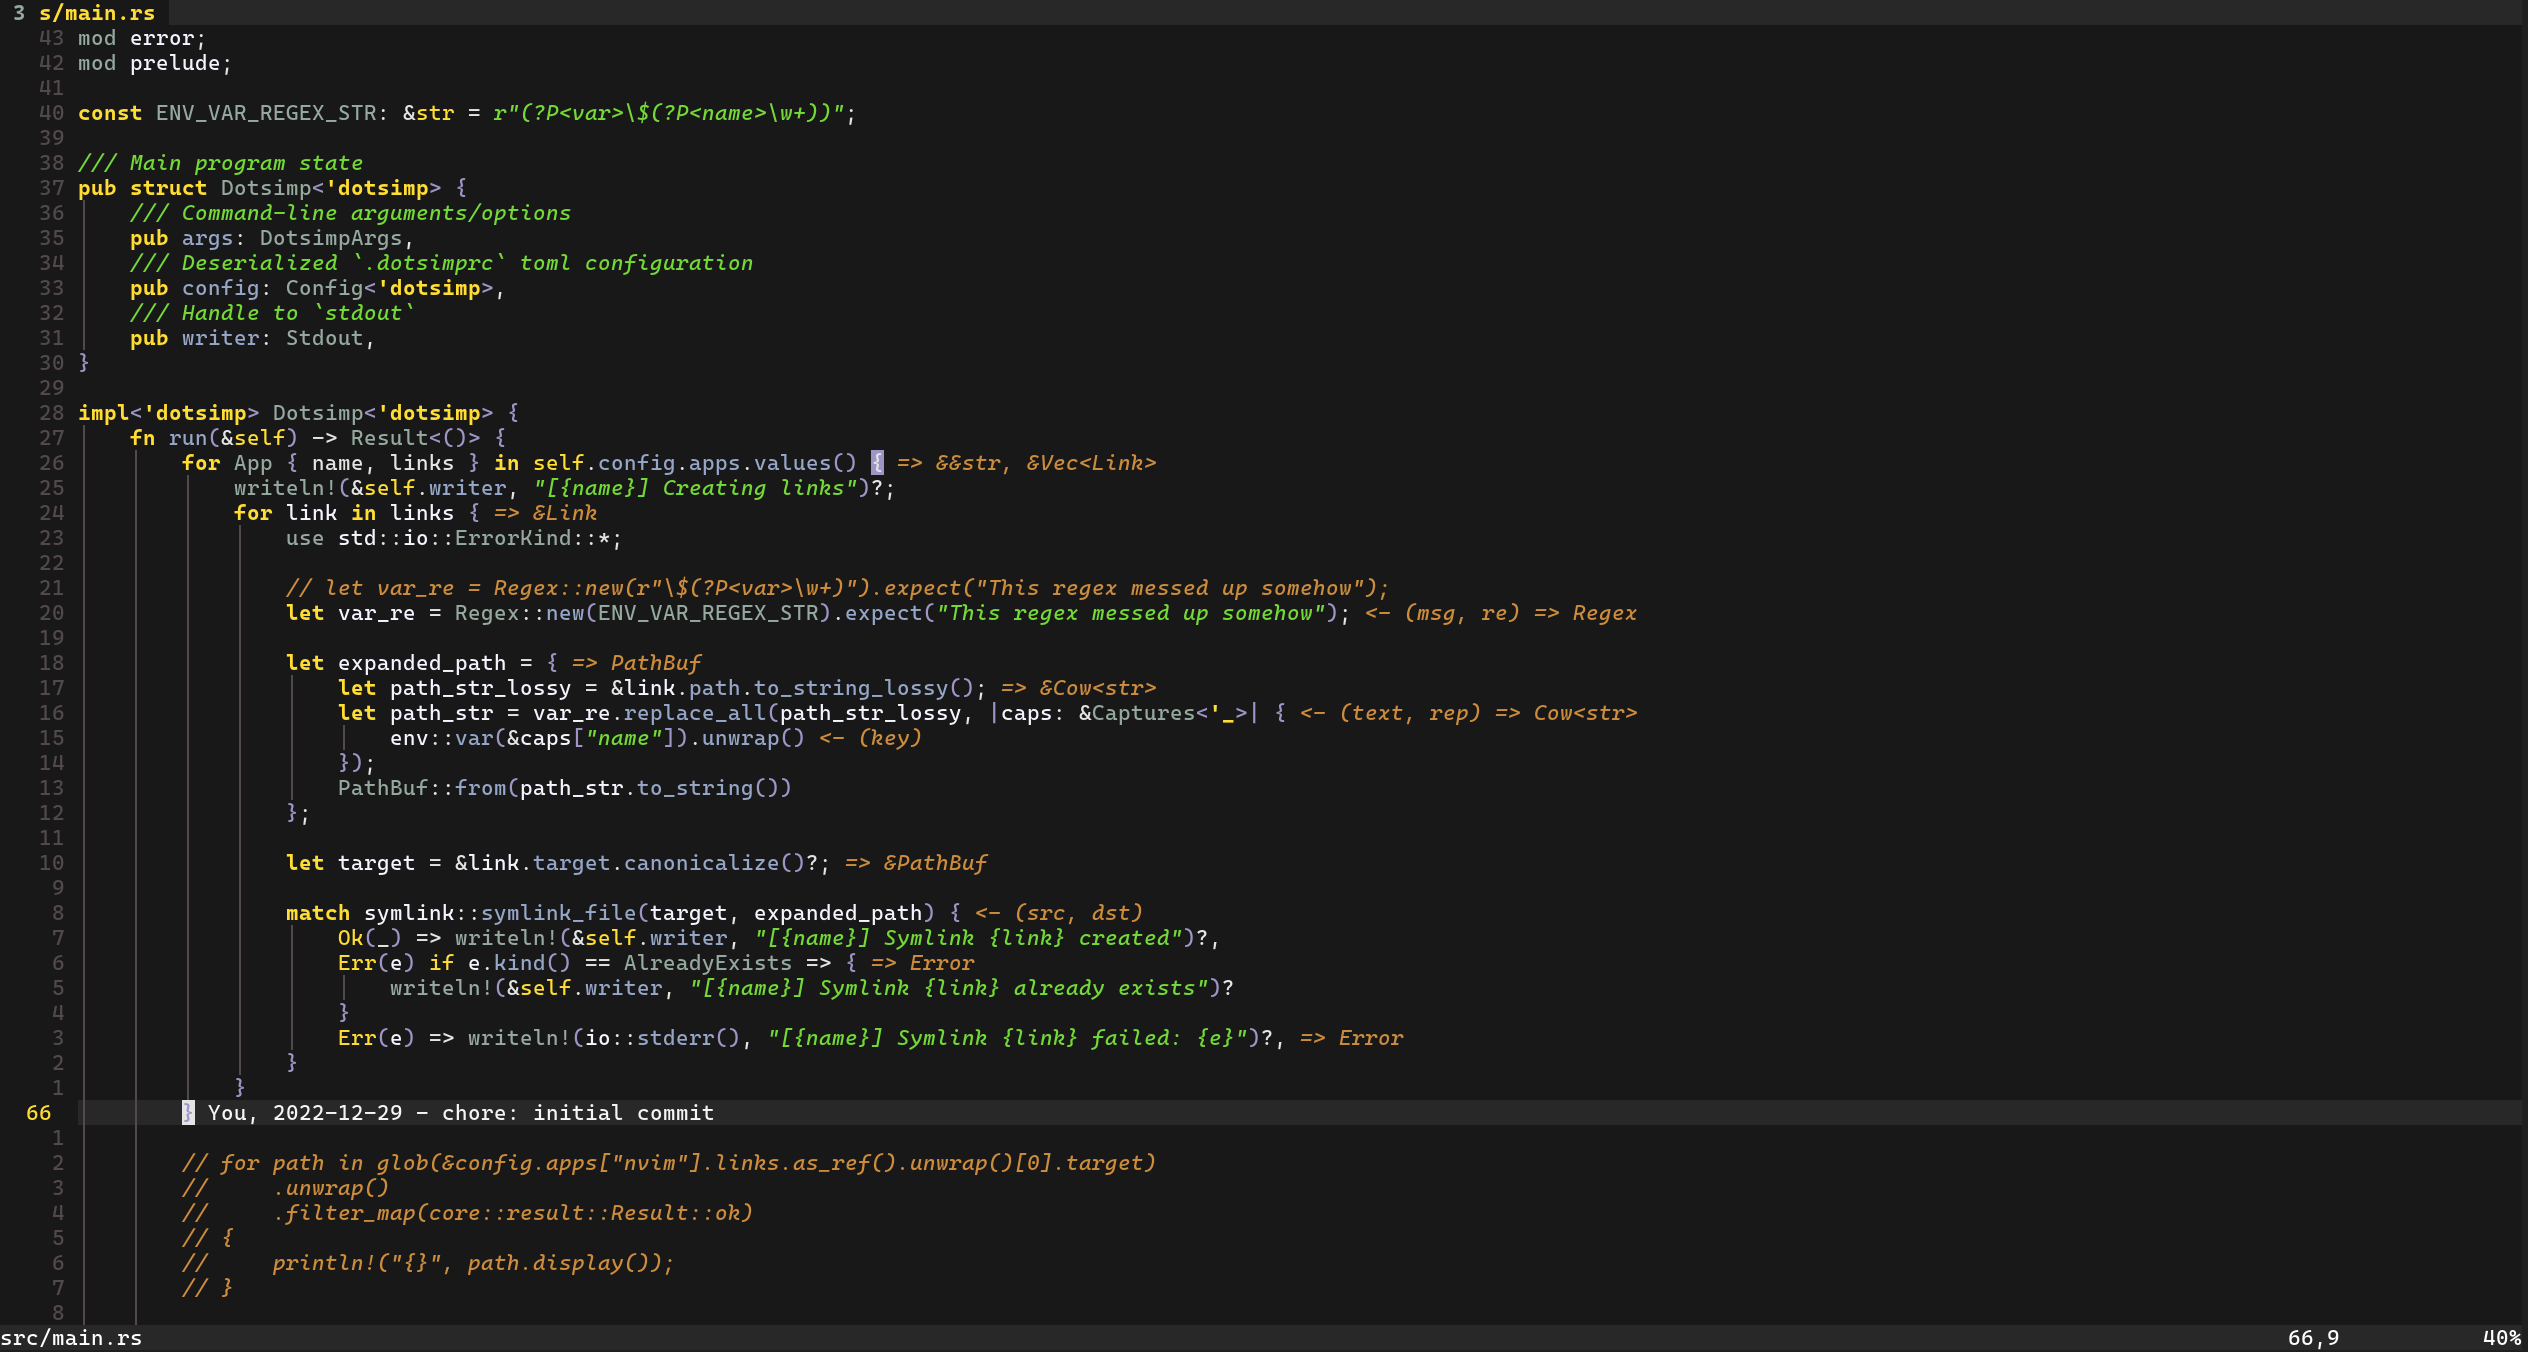Click 'Err(e) if e.kind() == AlreadyExists' arm

click(598, 963)
